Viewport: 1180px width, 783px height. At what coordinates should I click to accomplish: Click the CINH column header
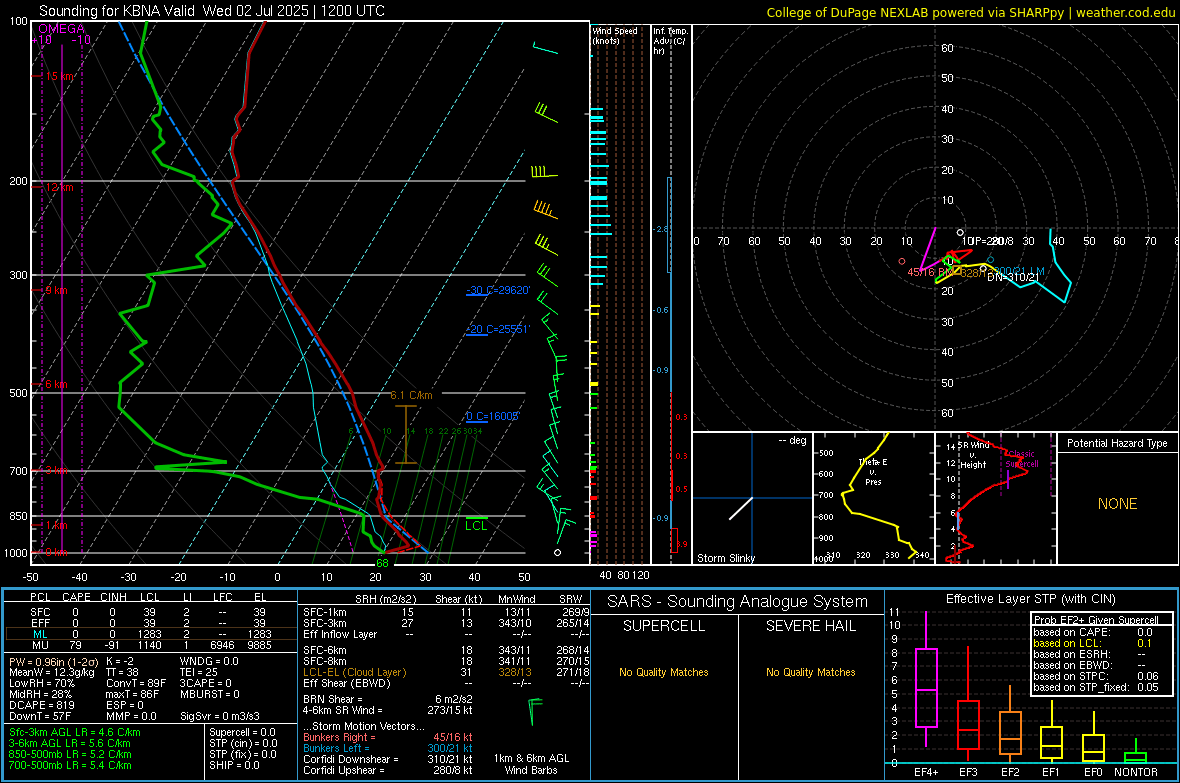113,597
